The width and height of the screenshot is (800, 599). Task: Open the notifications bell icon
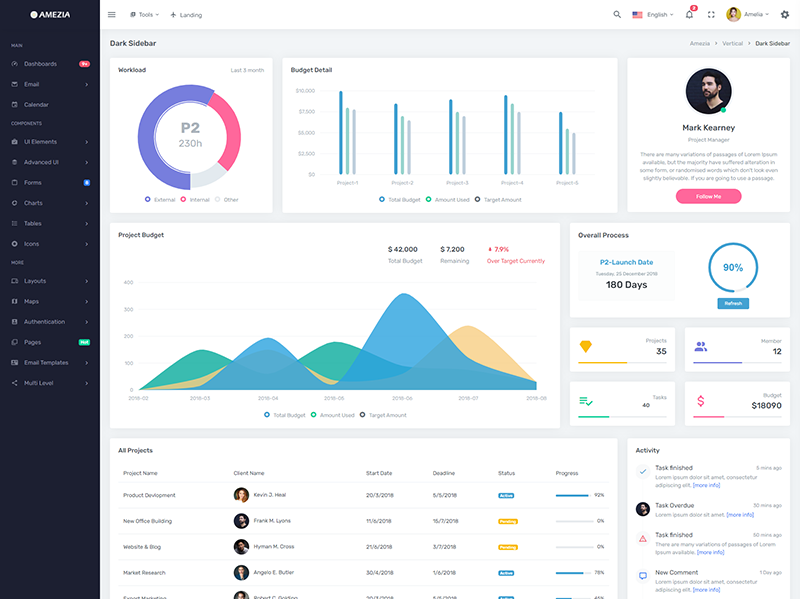click(689, 15)
